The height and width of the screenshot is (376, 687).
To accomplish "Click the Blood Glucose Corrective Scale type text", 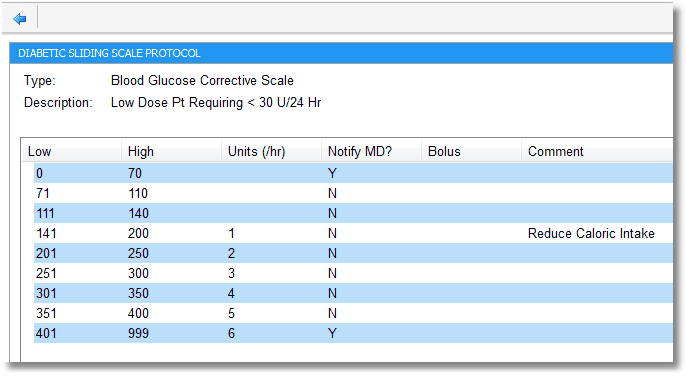I will click(202, 81).
